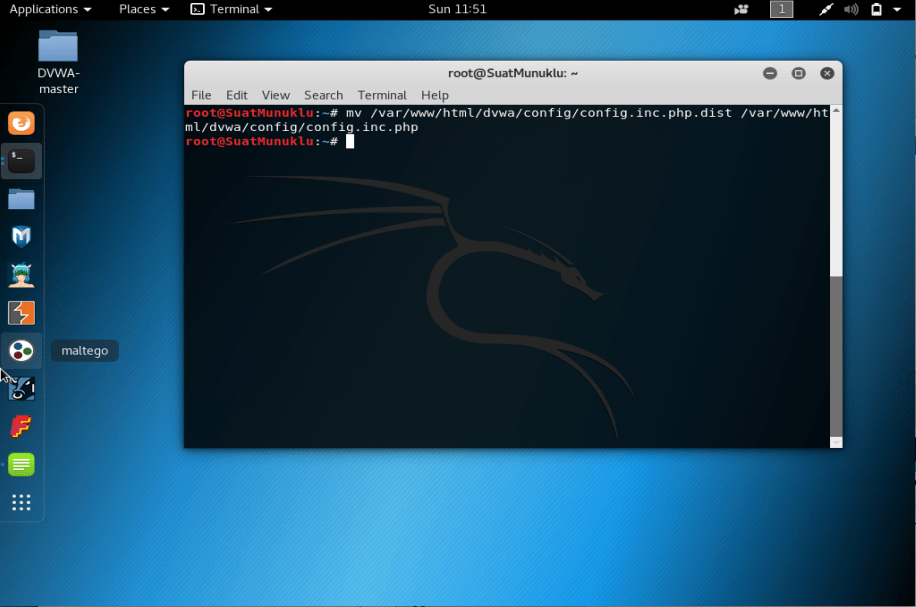Select the DVWA-master desktop folder

(58, 63)
